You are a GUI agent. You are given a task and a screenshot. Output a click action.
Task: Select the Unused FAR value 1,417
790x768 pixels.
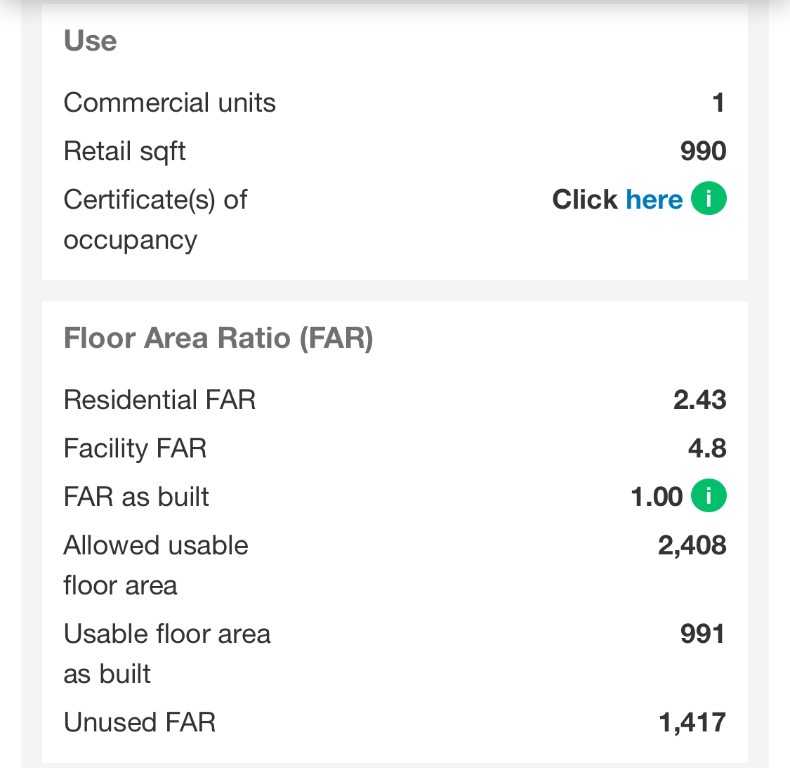692,722
